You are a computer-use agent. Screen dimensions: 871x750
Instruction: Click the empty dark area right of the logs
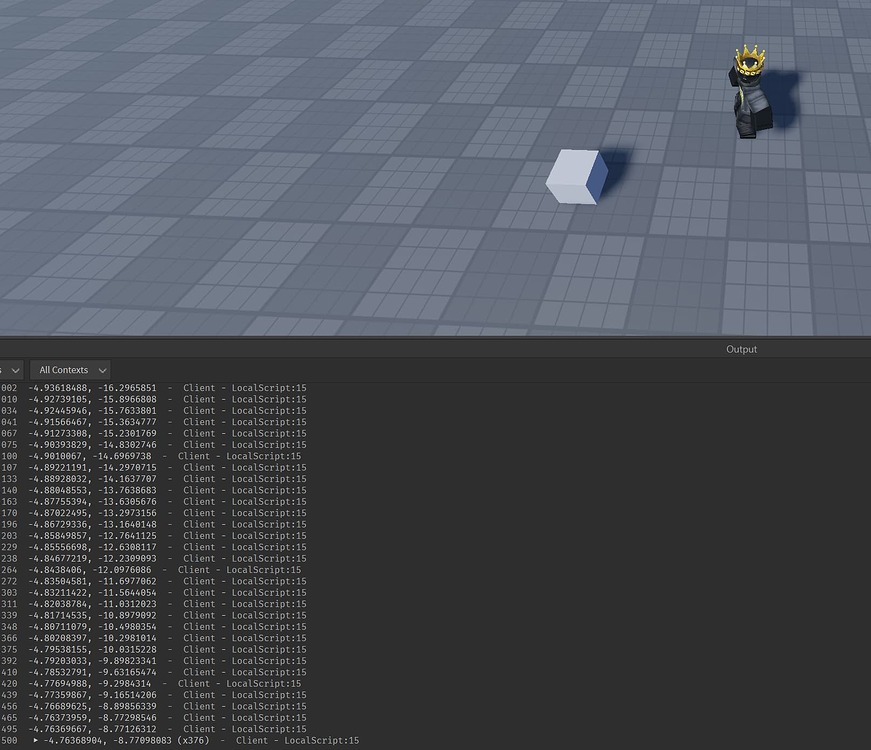pos(600,550)
